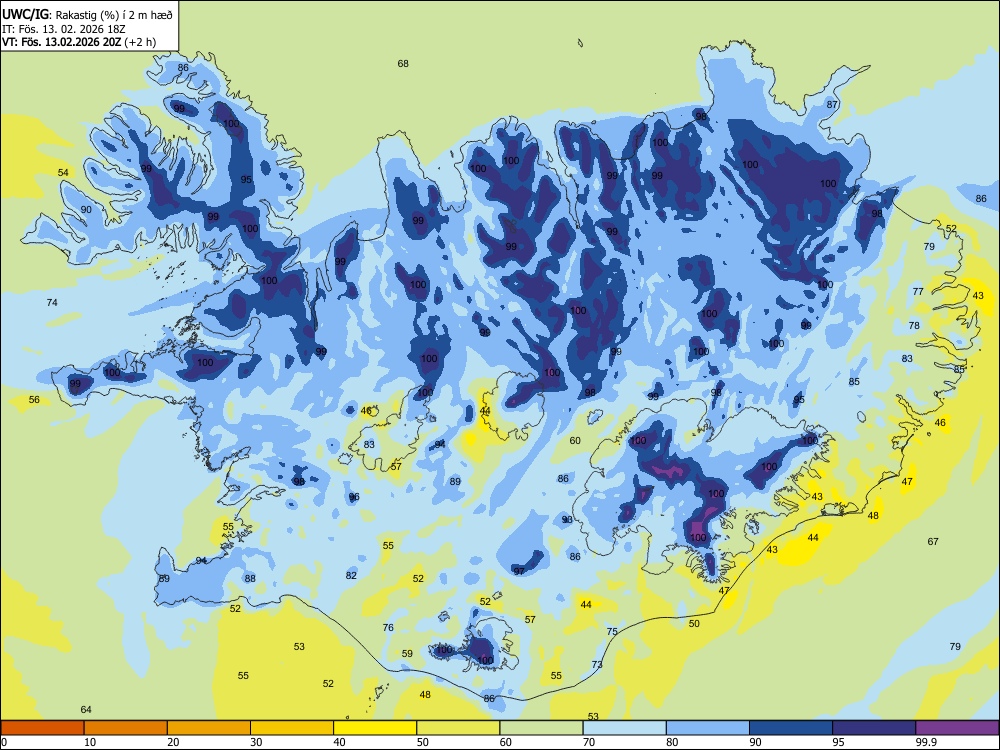Click the value 54 off the Westfjords

(63, 173)
